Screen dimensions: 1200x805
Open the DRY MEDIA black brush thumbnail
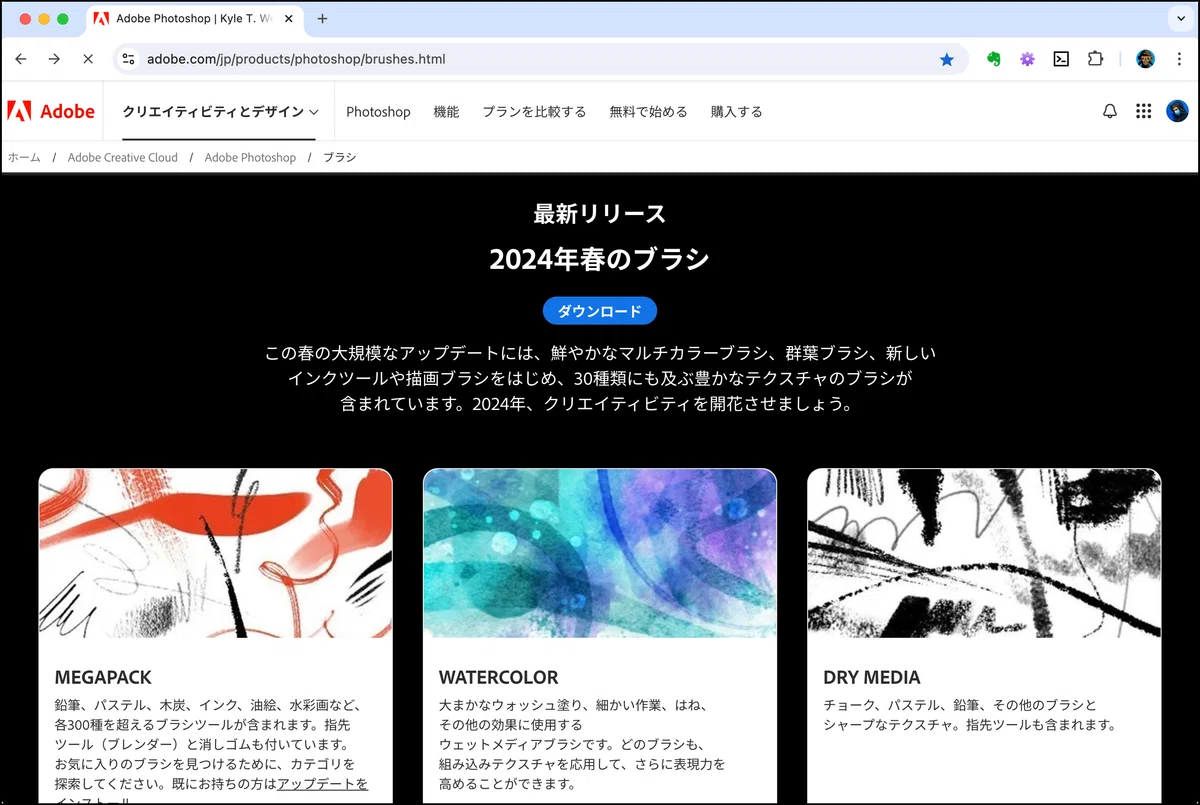[984, 553]
